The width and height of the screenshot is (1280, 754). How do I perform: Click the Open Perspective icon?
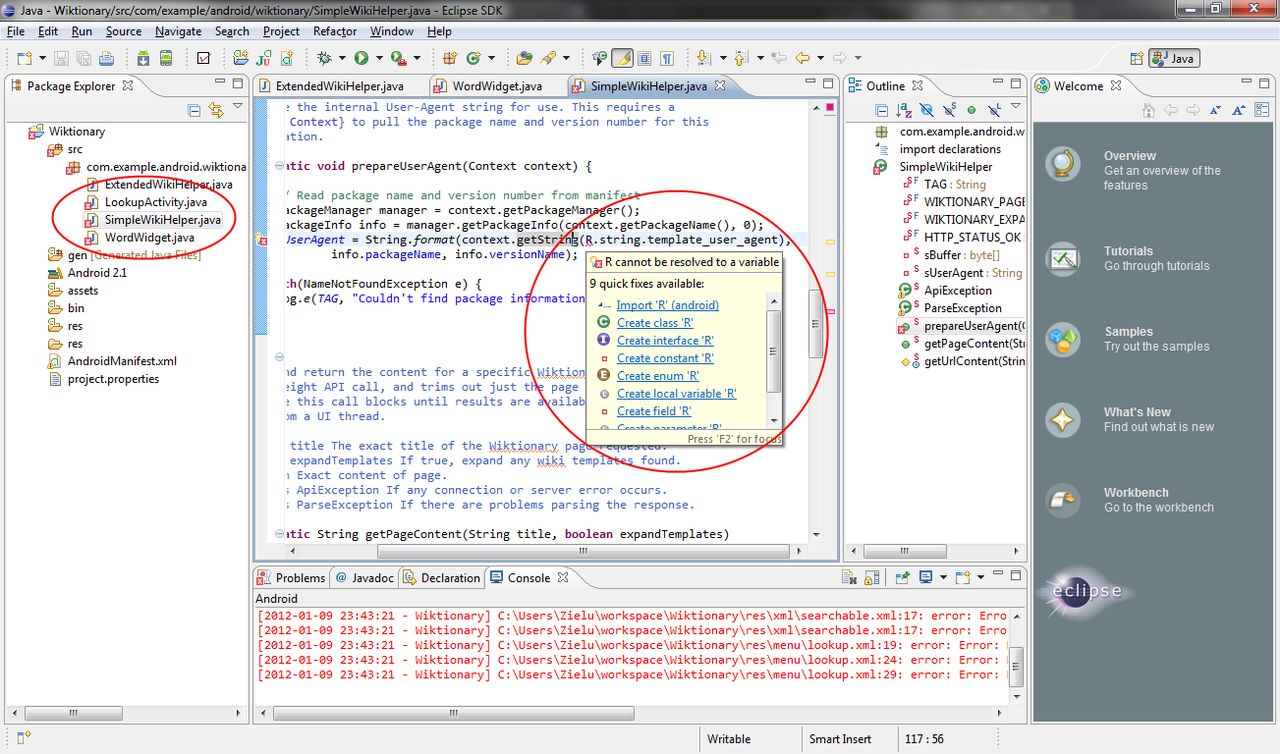(x=1136, y=58)
